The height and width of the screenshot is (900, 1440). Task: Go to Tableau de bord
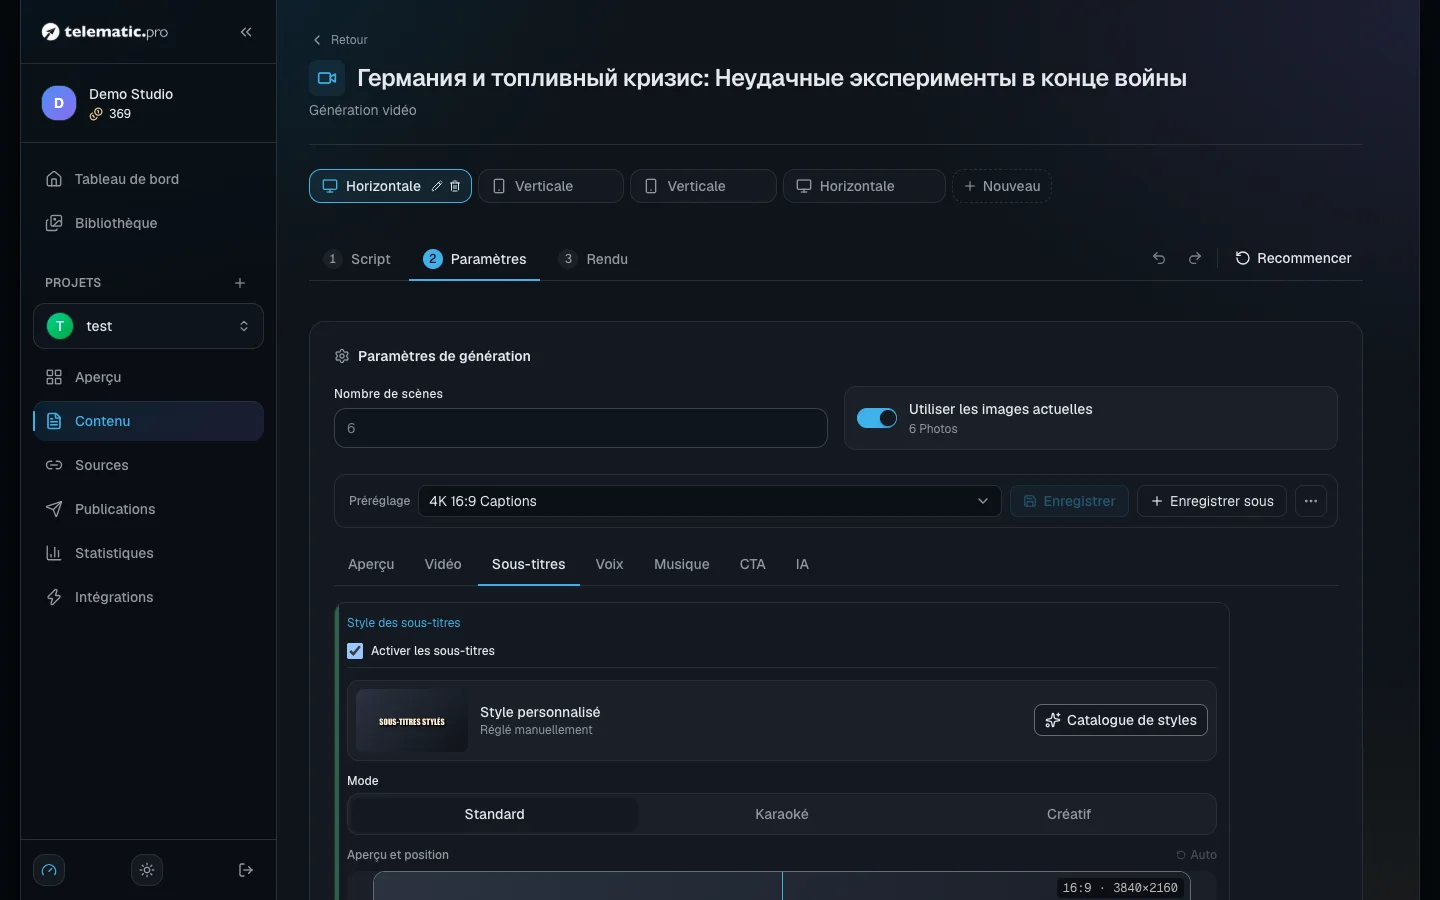[148, 179]
